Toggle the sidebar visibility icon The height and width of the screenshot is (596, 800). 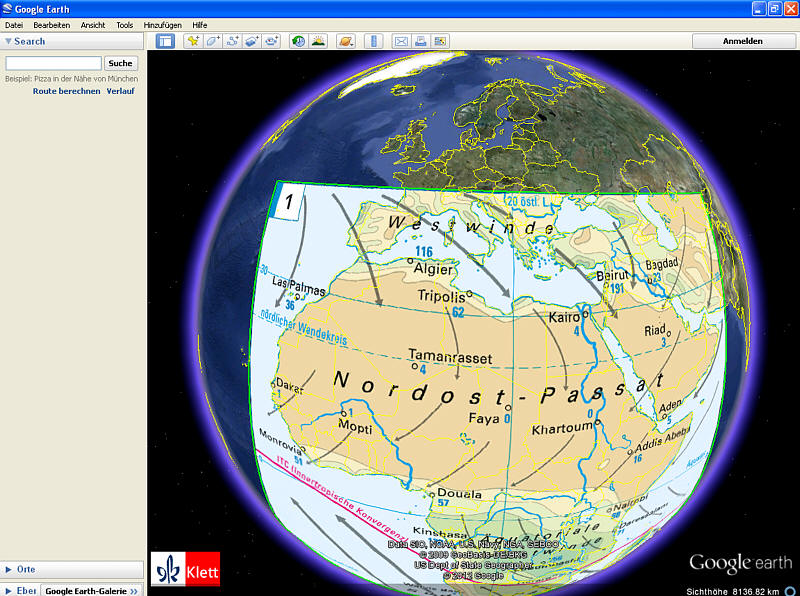point(166,41)
